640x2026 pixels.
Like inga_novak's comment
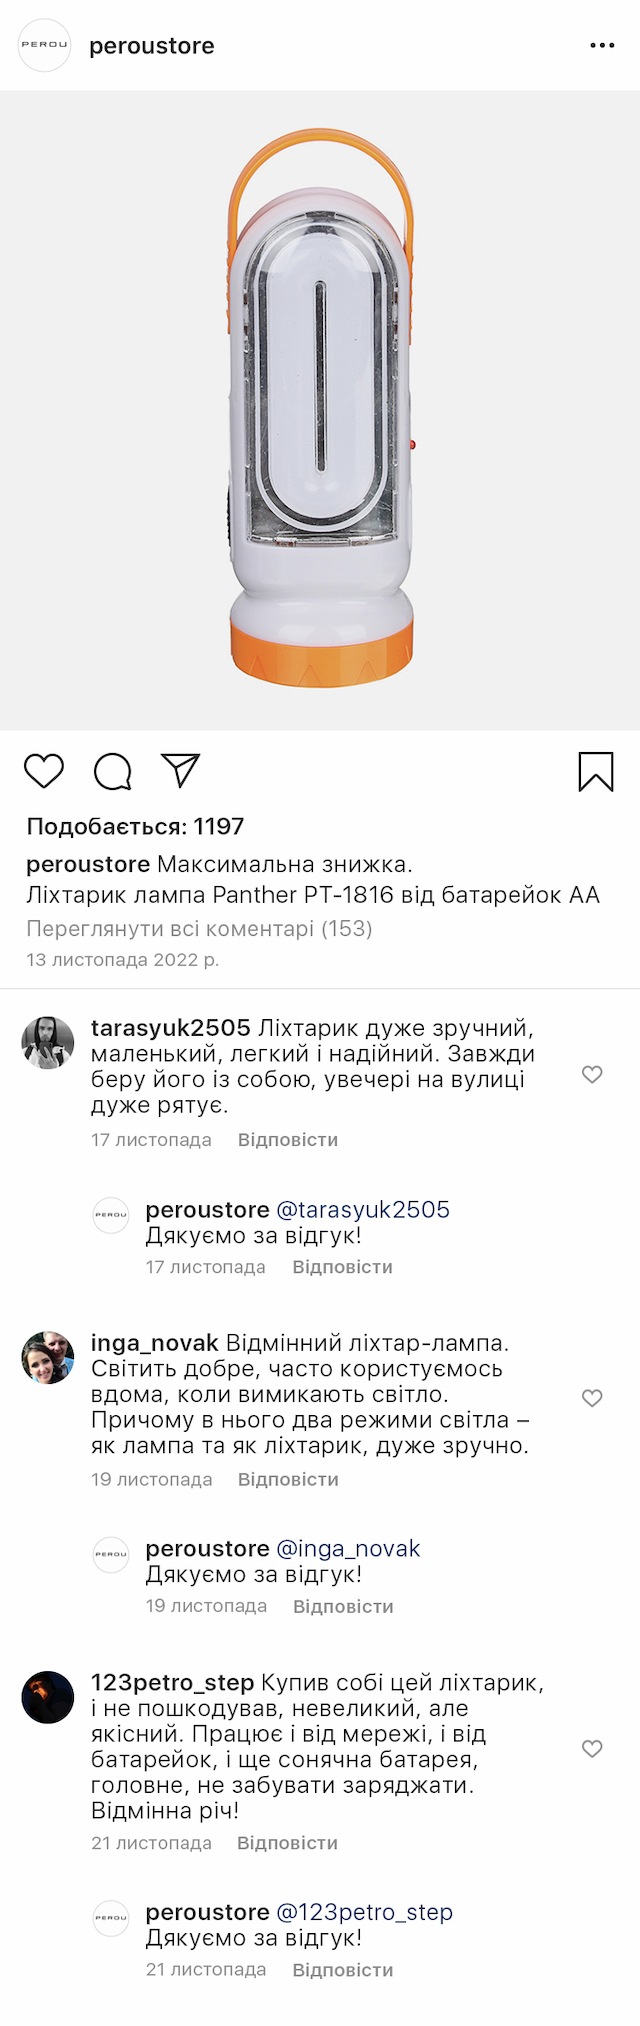point(592,1398)
